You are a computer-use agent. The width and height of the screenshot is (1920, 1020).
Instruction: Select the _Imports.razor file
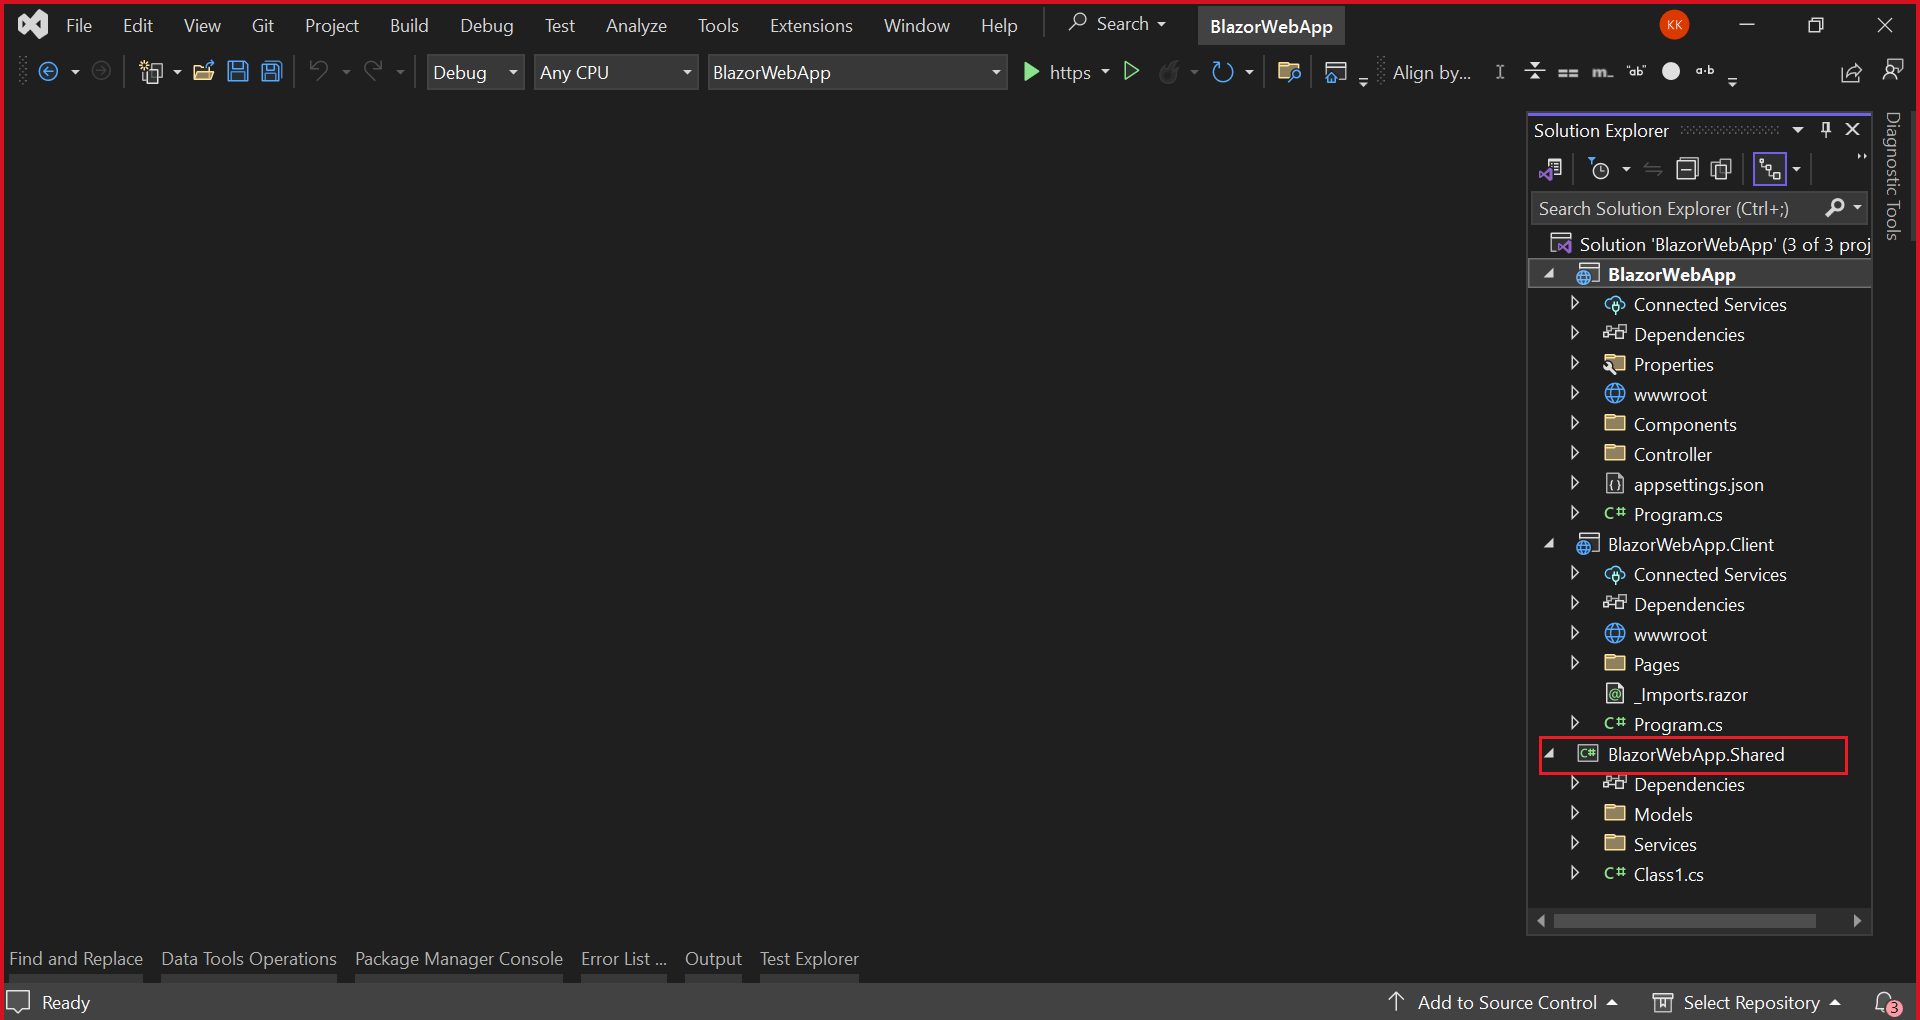pyautogui.click(x=1690, y=694)
